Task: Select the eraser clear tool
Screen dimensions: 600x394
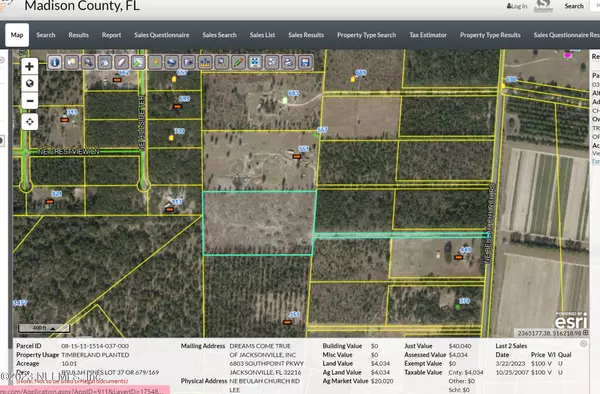Action: pyautogui.click(x=121, y=62)
